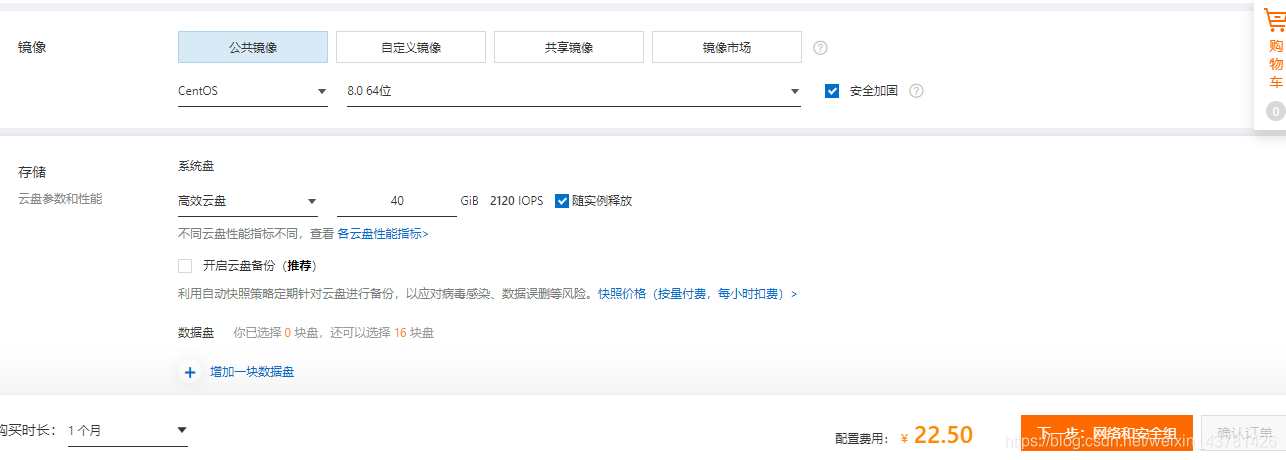The width and height of the screenshot is (1286, 460).
Task: Click the 数据盘 label
Action: coord(196,333)
